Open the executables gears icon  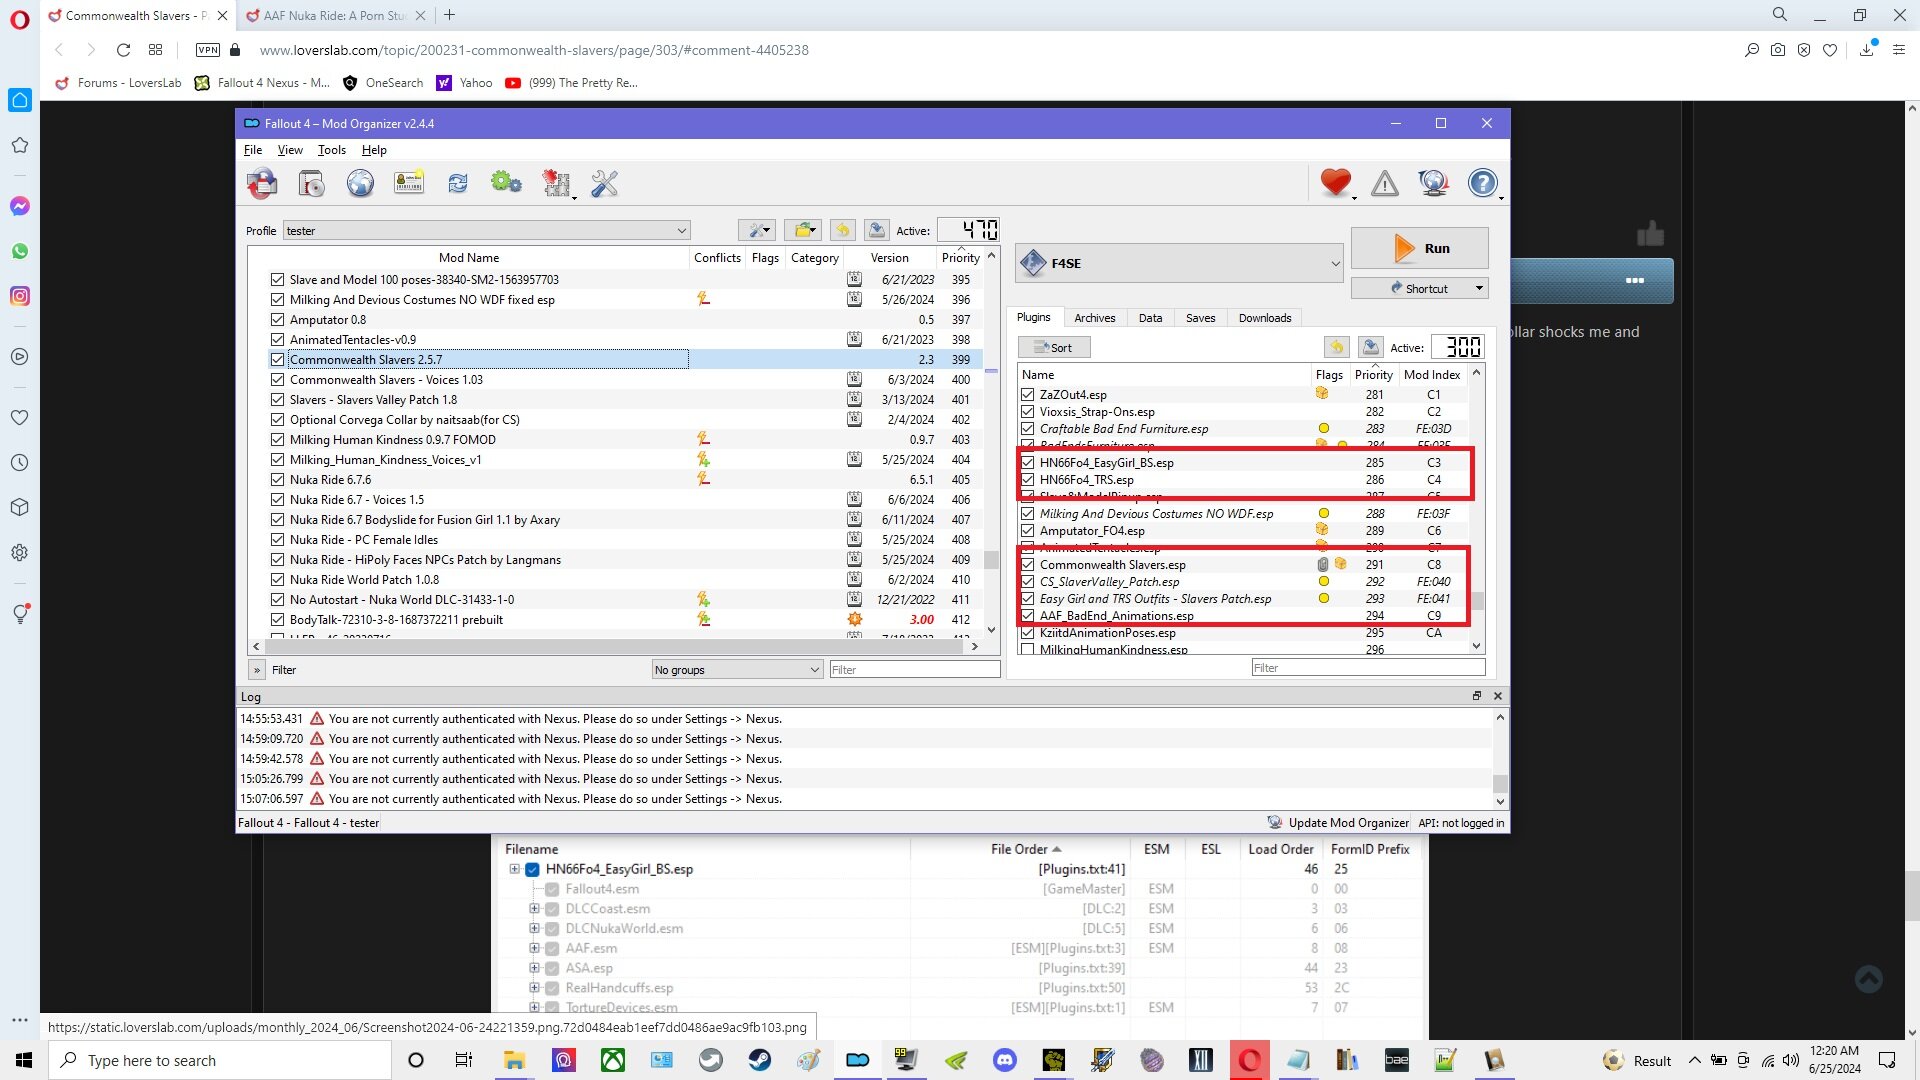(506, 183)
